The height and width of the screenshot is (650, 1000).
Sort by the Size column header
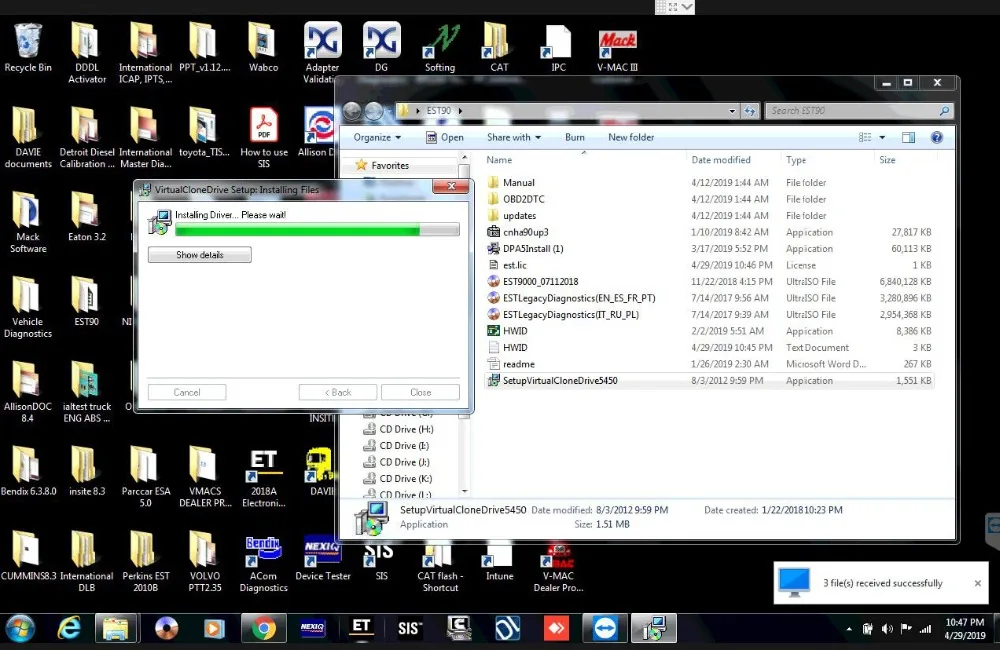tap(888, 159)
